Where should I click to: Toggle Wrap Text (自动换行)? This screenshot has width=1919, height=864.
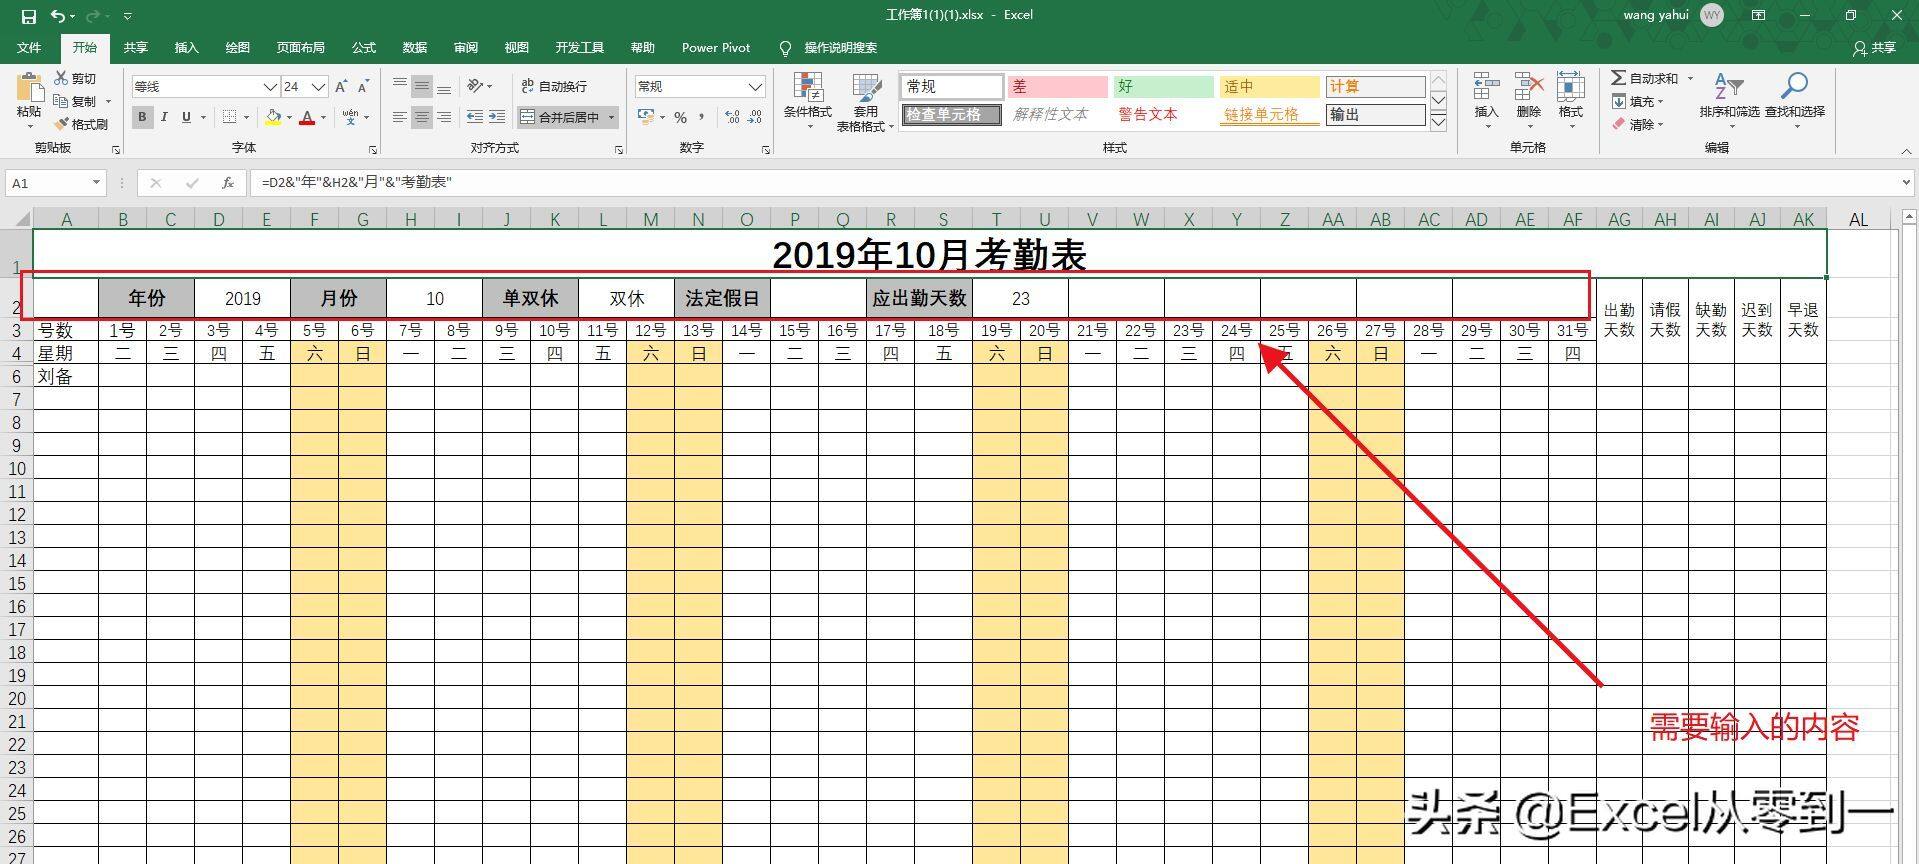tap(554, 87)
